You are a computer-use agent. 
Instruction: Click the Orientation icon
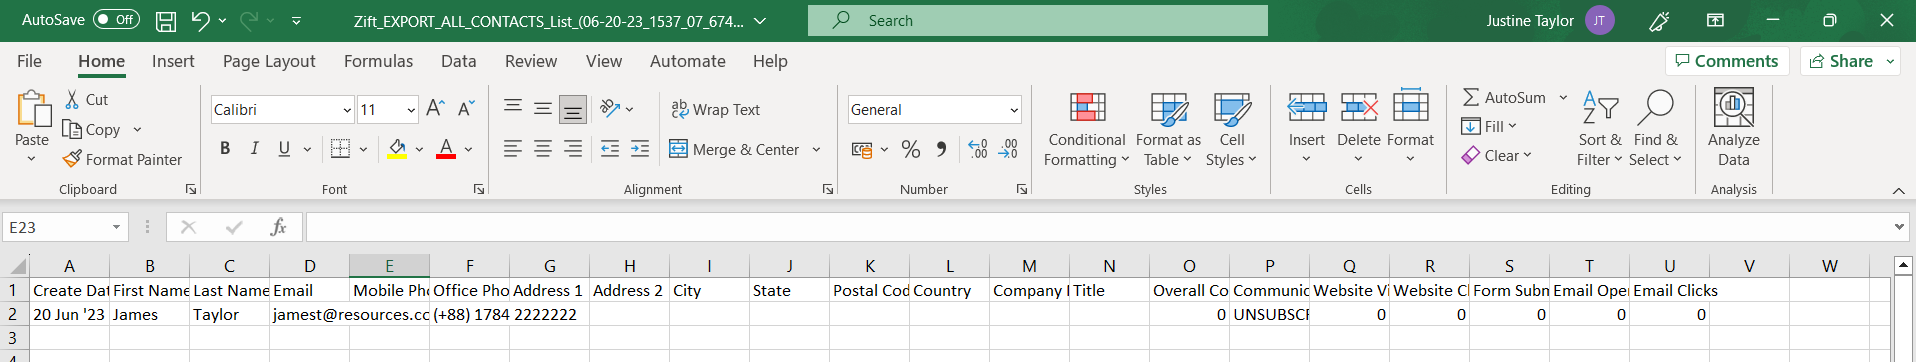tap(609, 108)
